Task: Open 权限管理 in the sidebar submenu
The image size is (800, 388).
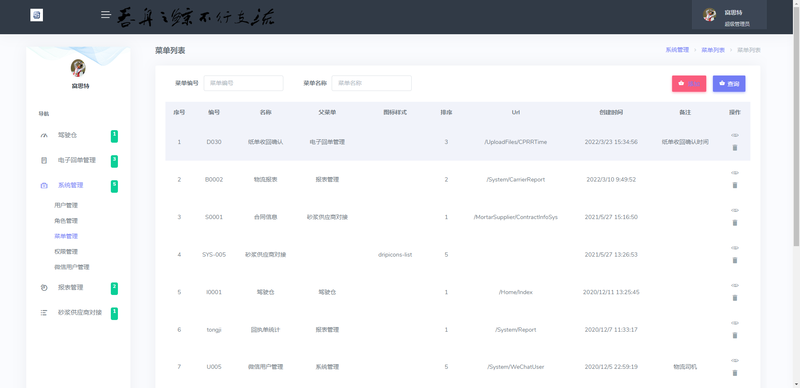Action: pyautogui.click(x=66, y=251)
